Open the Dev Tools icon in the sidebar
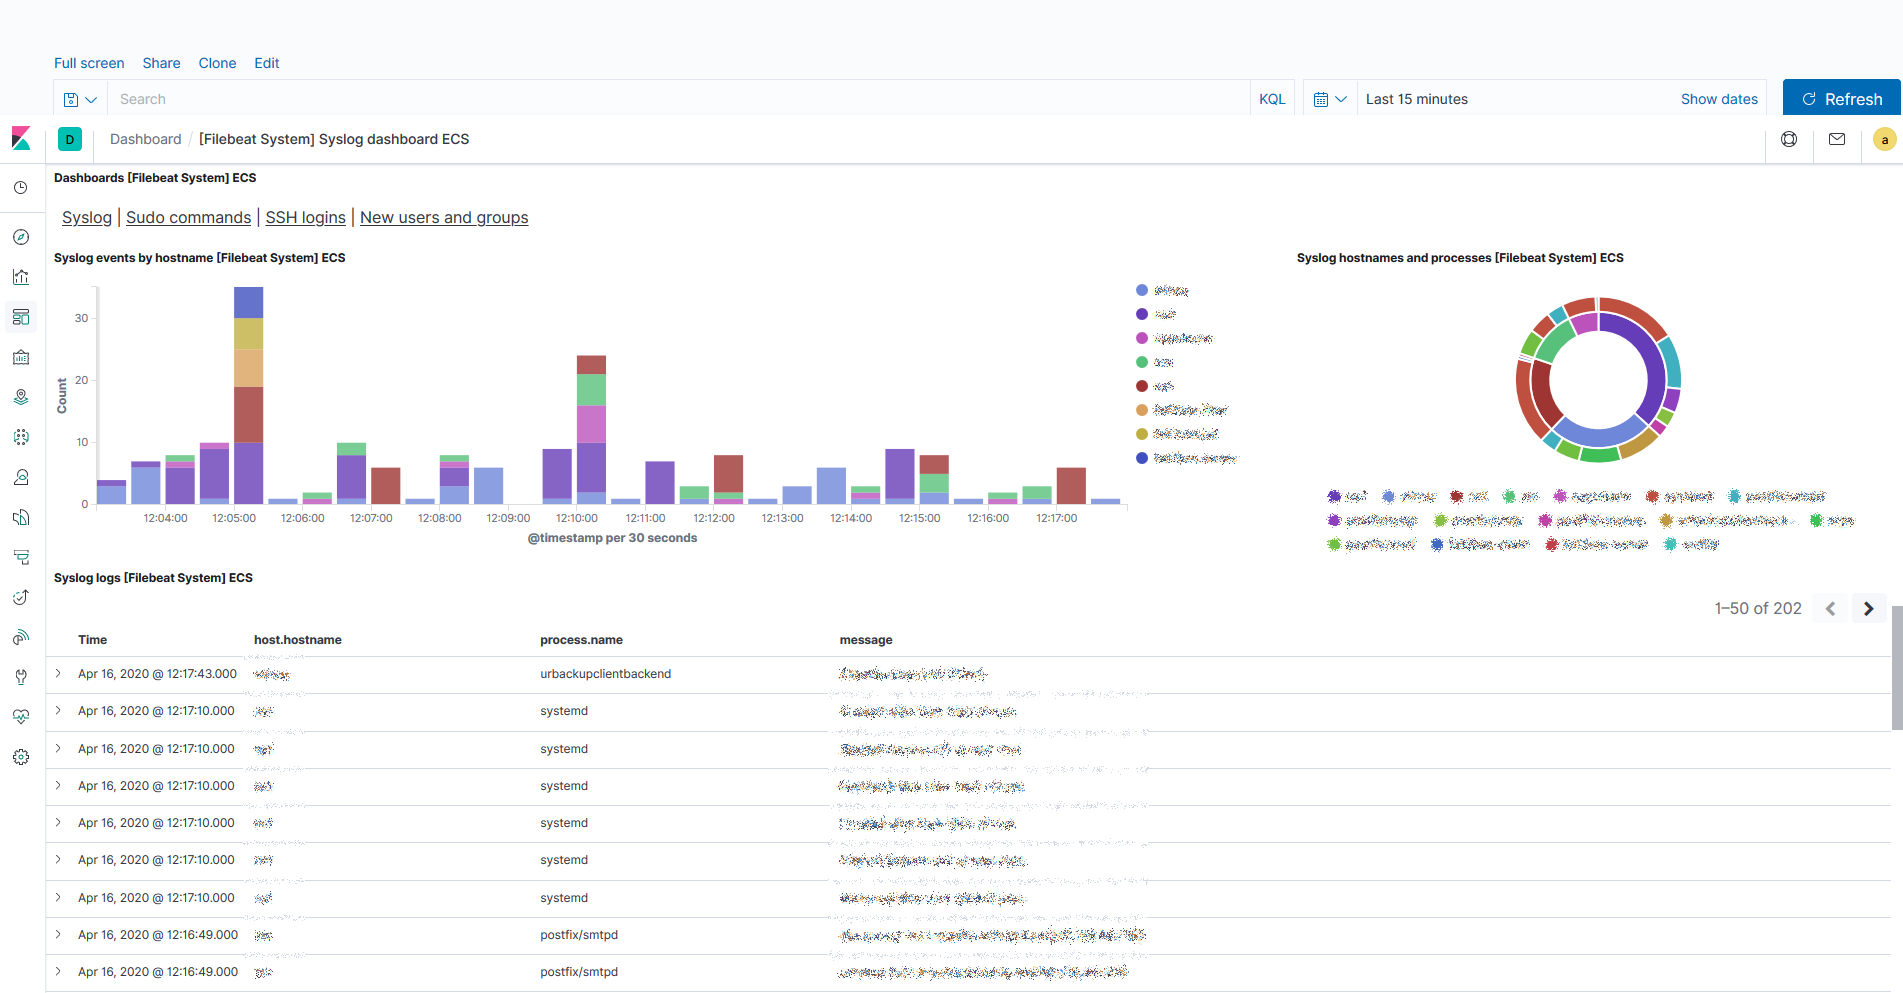This screenshot has height=993, width=1903. pyautogui.click(x=21, y=677)
